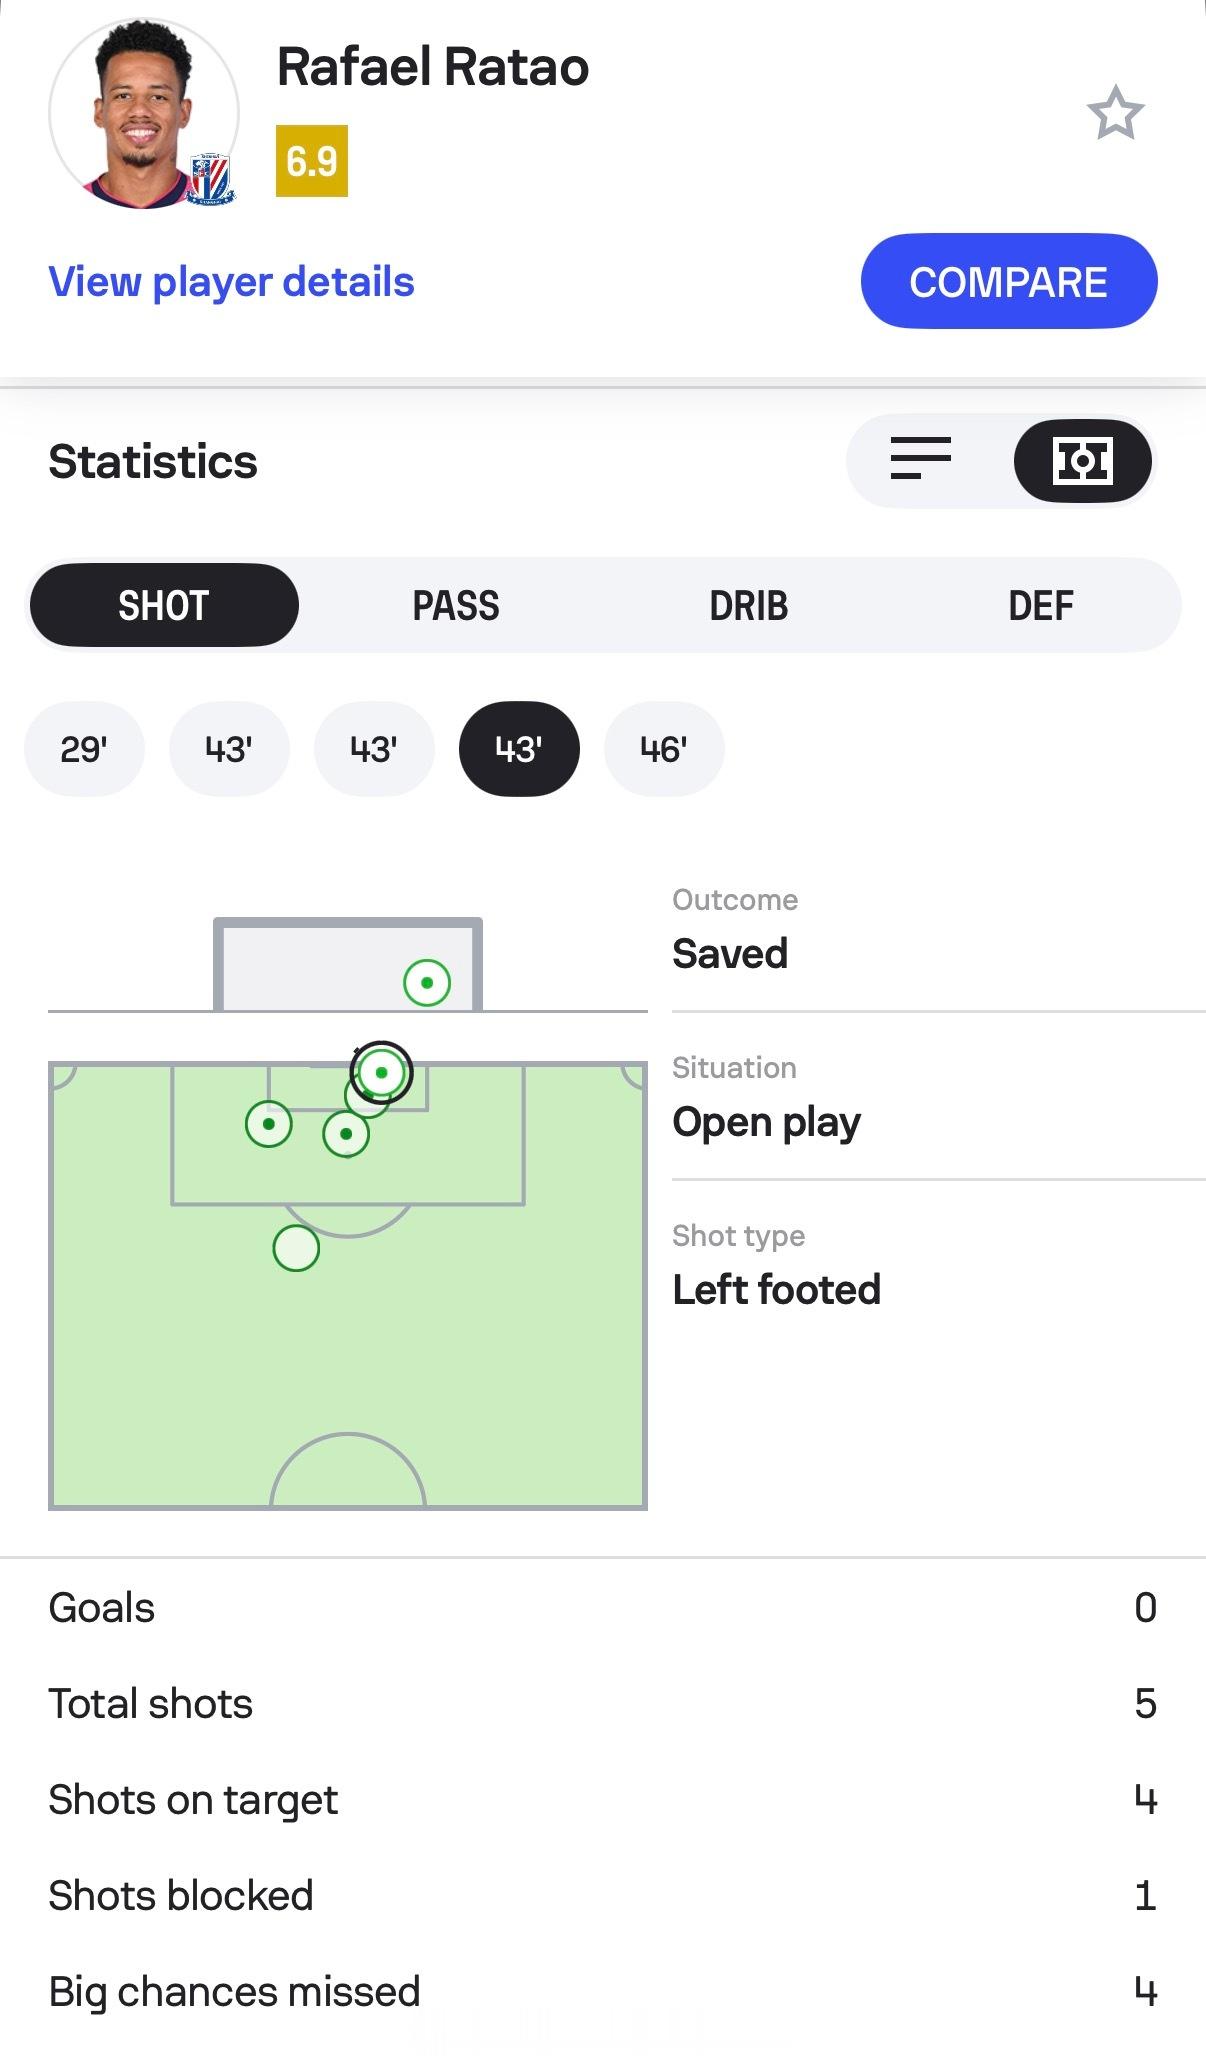
Task: Click the highlighted 43' shot chip
Action: 519,749
